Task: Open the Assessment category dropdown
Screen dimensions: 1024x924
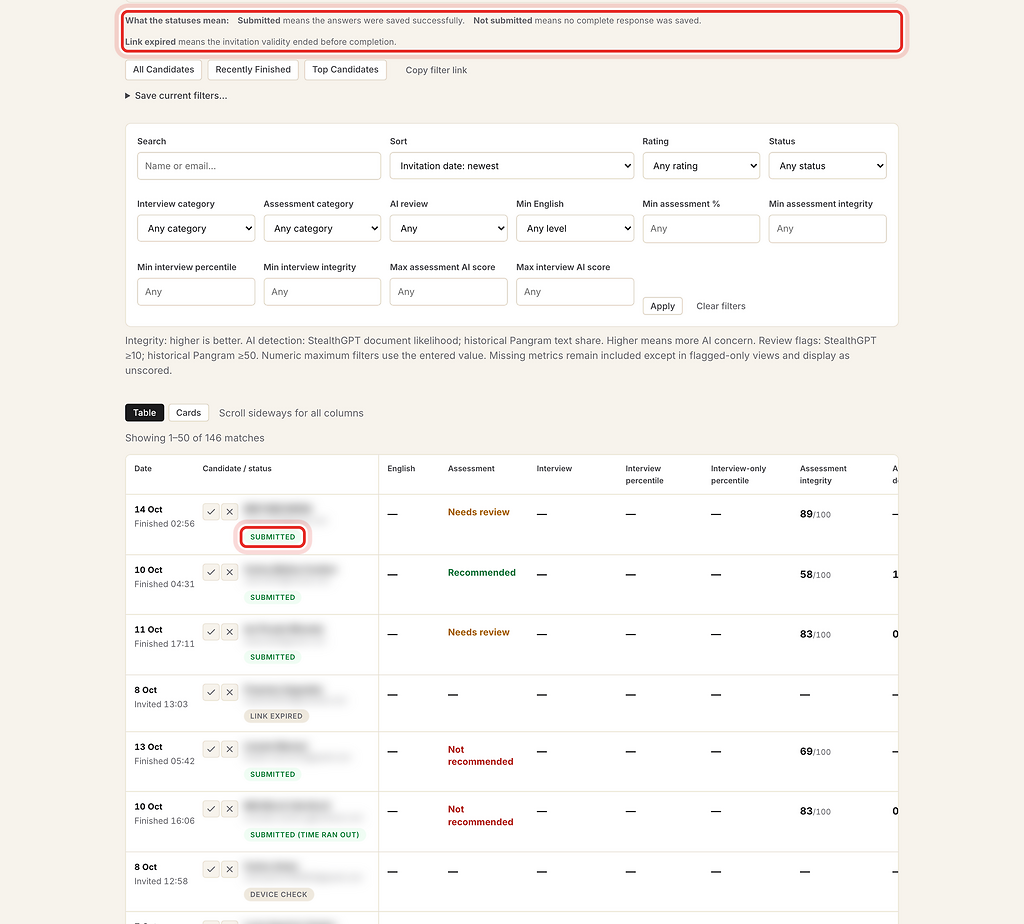Action: (x=322, y=229)
